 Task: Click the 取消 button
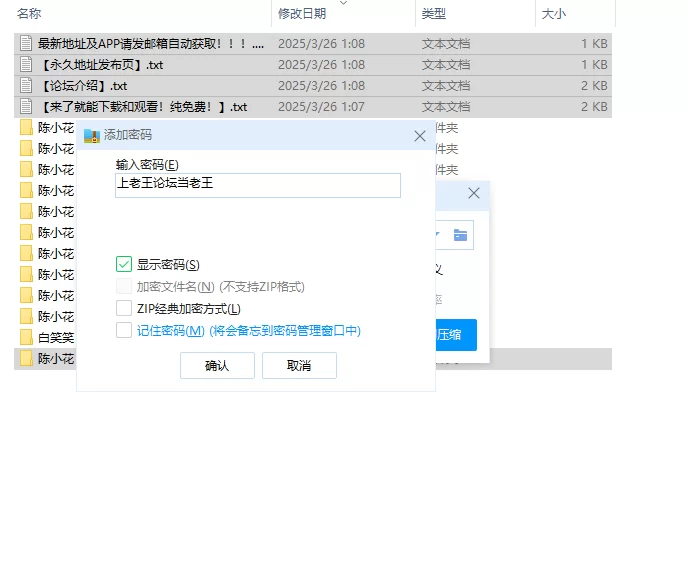[299, 365]
